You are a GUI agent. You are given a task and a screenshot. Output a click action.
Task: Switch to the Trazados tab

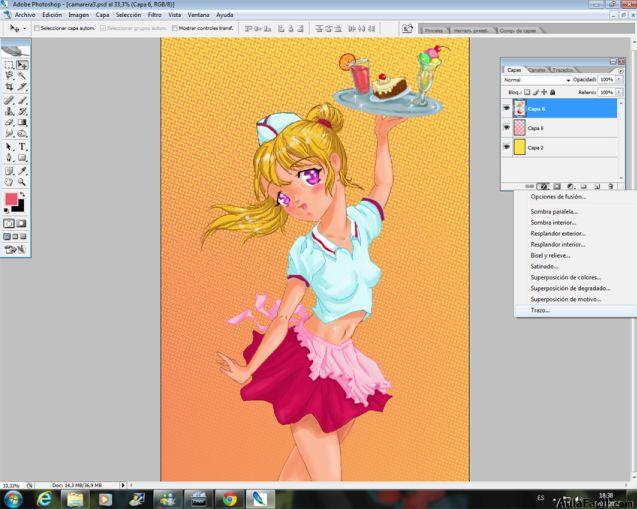(x=563, y=70)
